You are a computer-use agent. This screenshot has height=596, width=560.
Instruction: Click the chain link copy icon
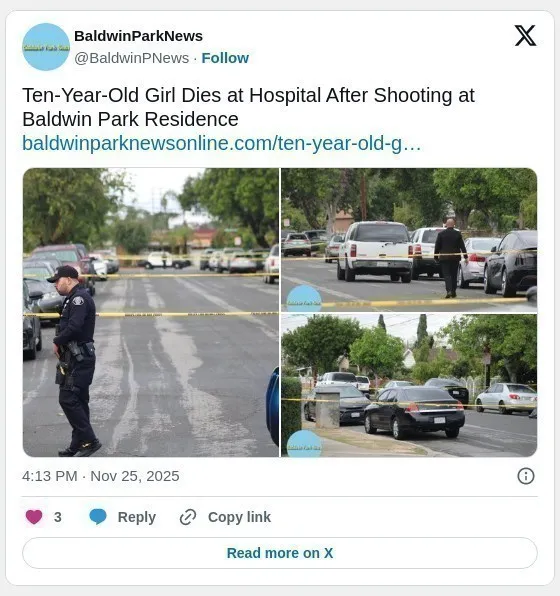188,517
